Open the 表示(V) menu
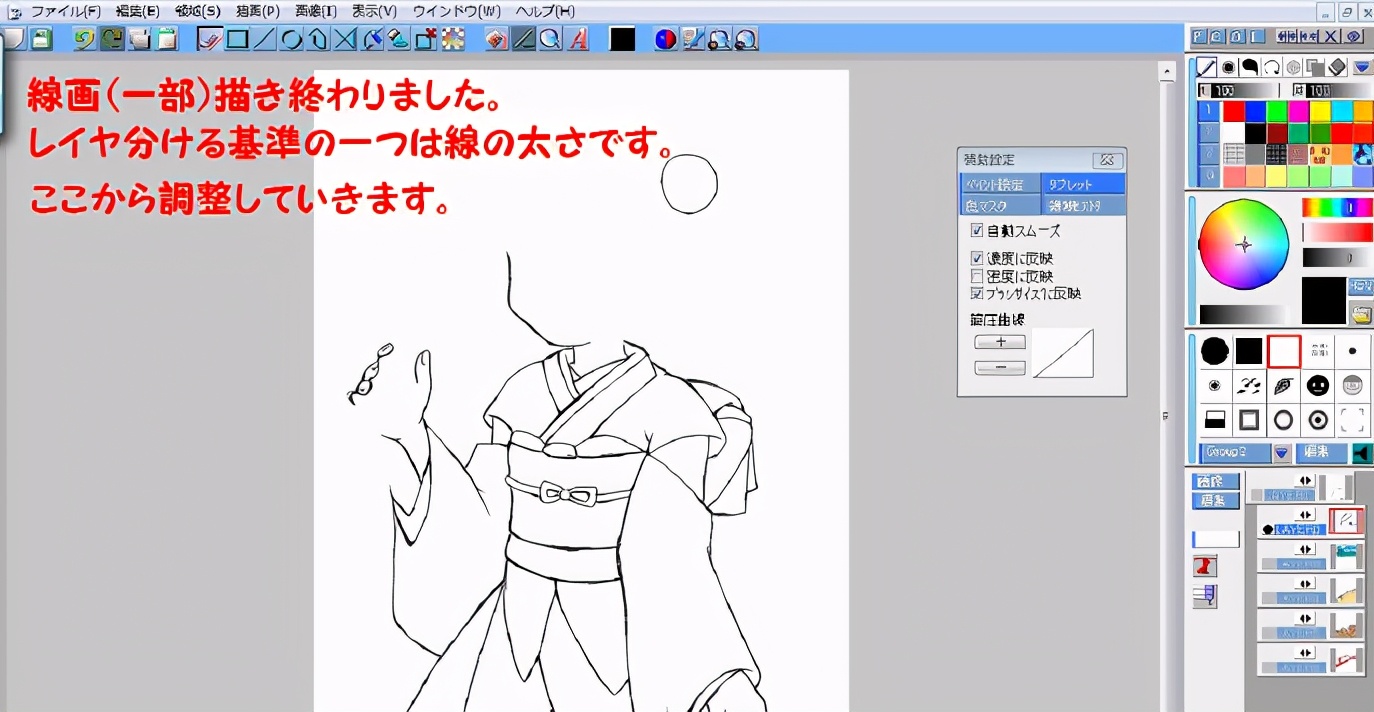 pos(374,11)
